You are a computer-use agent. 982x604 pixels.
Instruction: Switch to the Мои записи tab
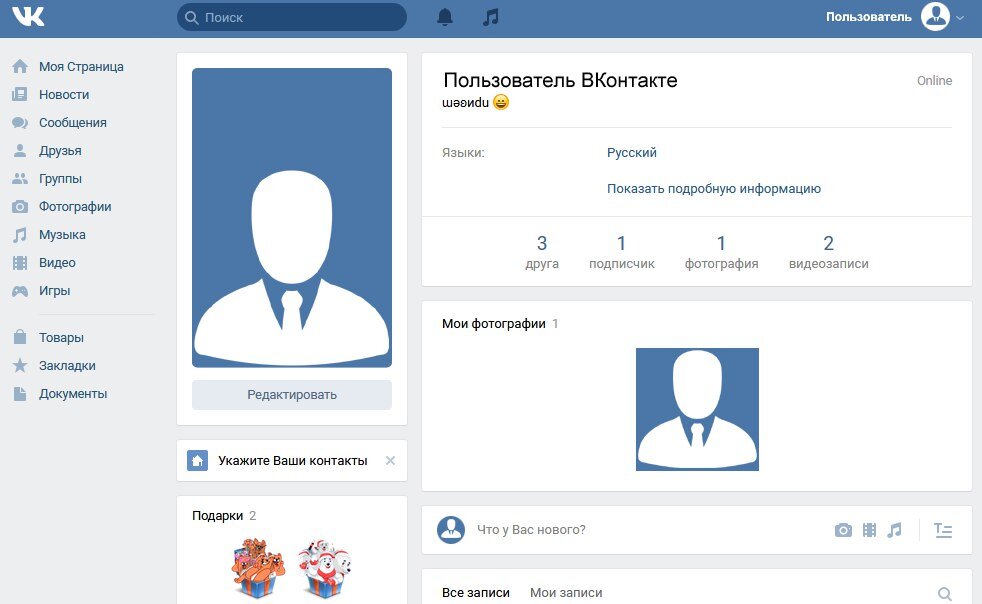click(566, 593)
